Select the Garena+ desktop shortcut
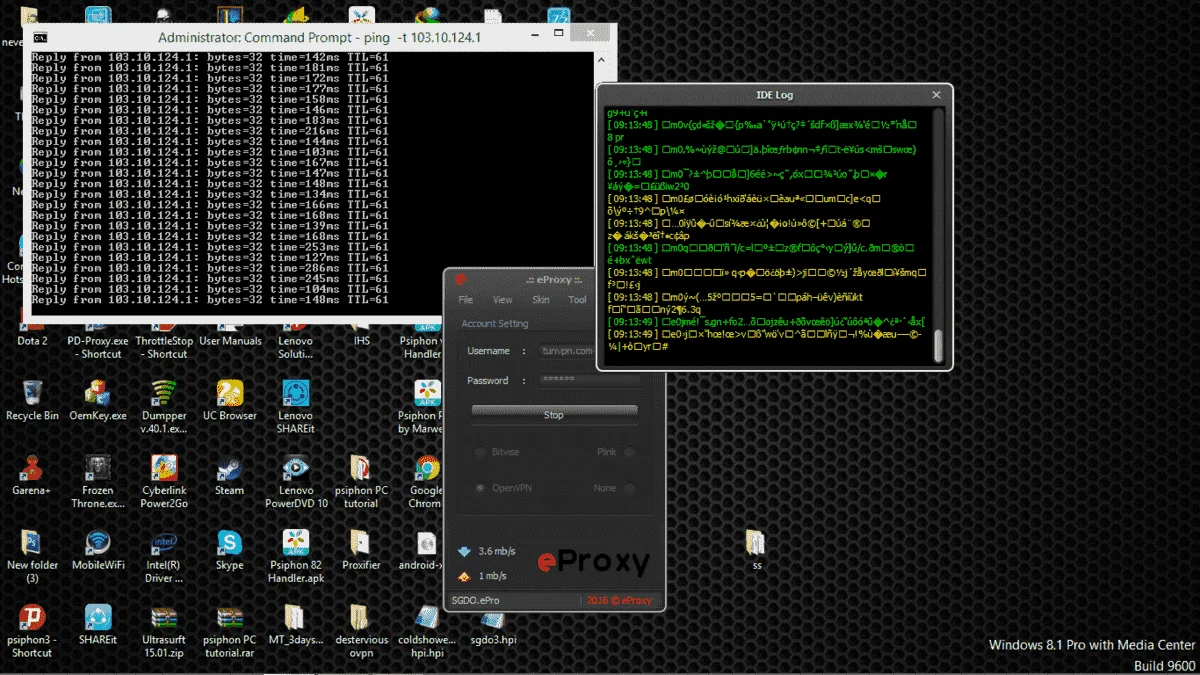This screenshot has height=675, width=1200. (x=32, y=474)
